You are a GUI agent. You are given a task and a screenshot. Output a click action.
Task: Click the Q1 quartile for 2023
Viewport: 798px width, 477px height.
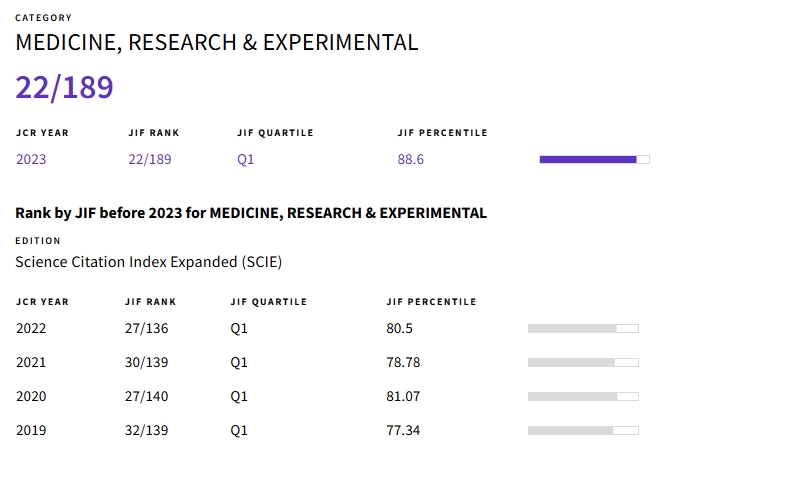click(x=246, y=159)
